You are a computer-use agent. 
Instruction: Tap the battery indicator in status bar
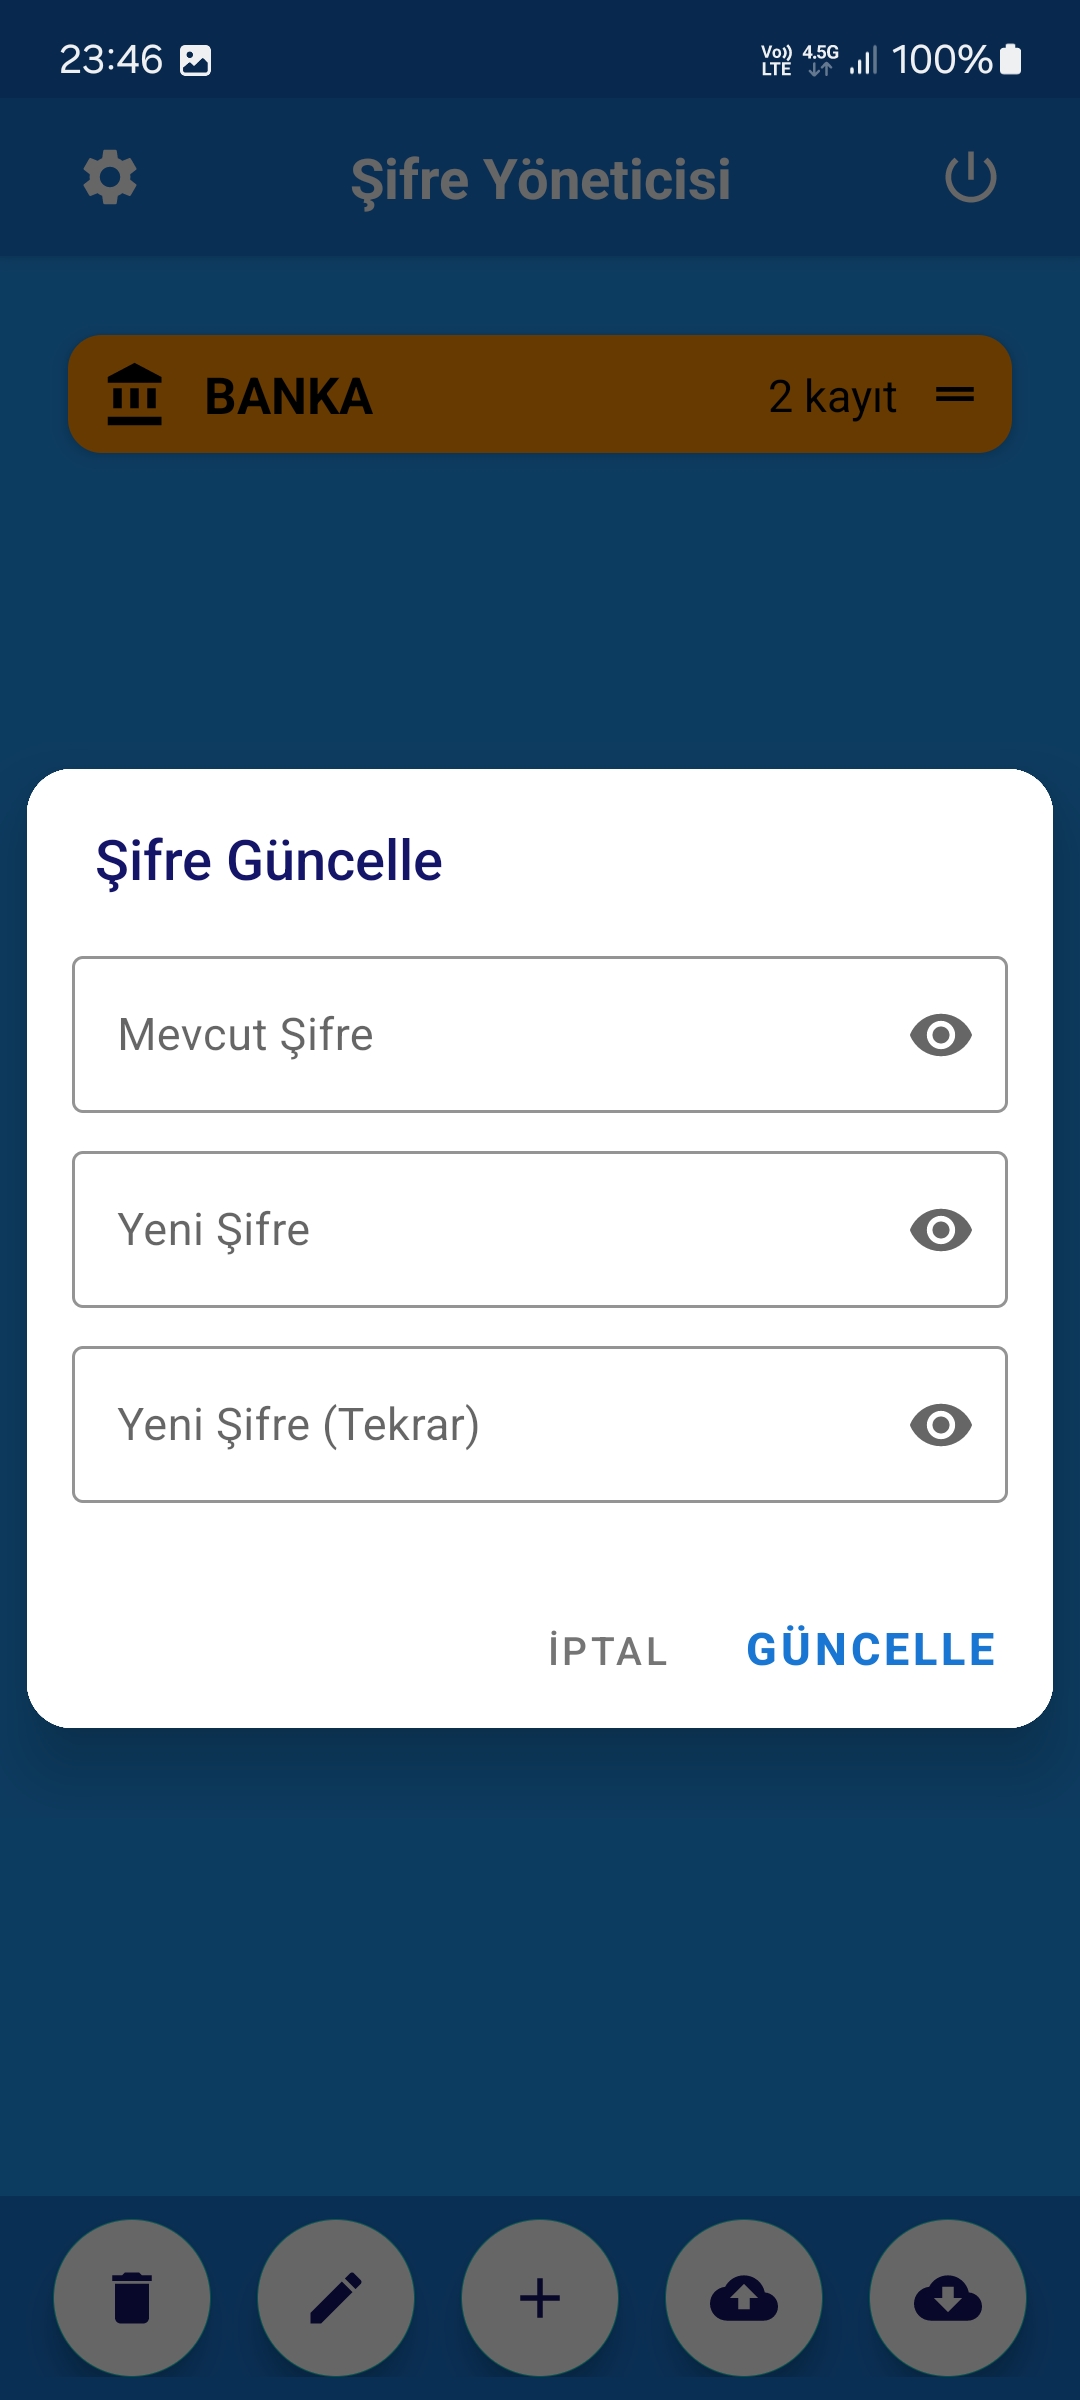[x=1011, y=60]
